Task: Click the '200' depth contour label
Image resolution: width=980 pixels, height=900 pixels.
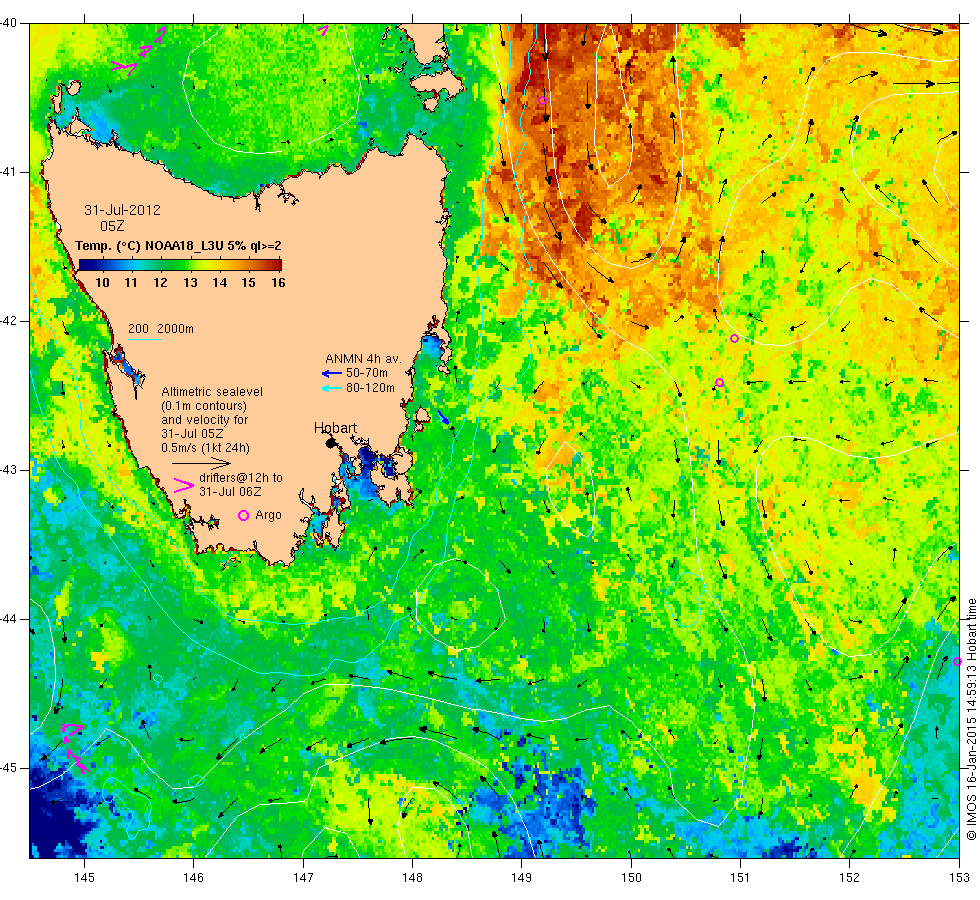Action: [138, 329]
